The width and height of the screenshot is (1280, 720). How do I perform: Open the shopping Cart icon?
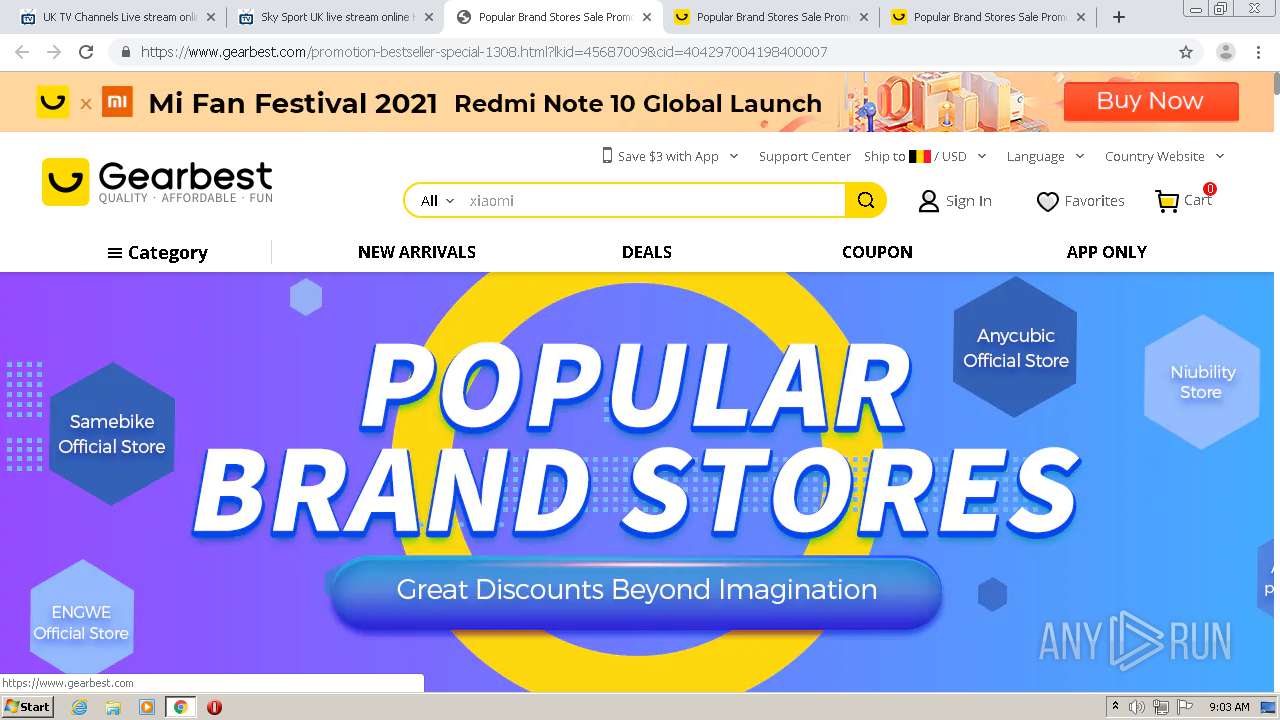coord(1167,201)
